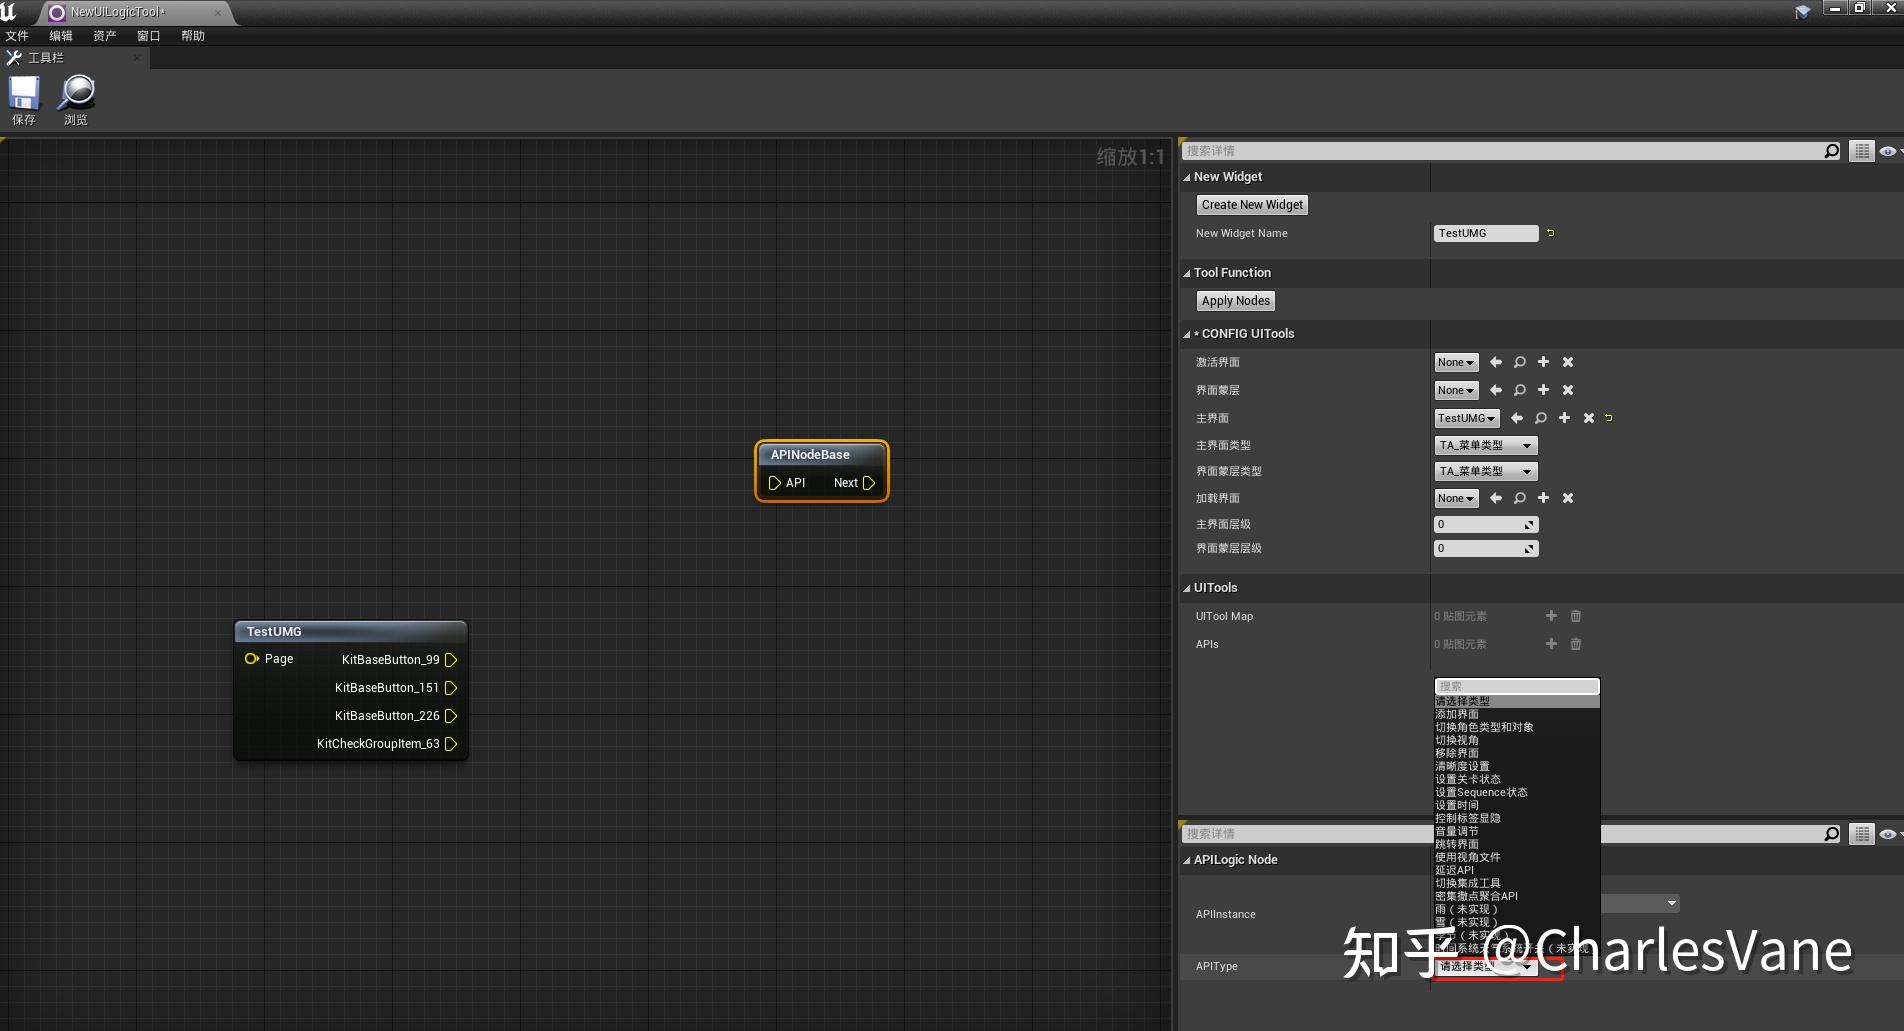This screenshot has height=1031, width=1904.
Task: Clear the 加载界面 reference with its X icon
Action: click(x=1568, y=498)
